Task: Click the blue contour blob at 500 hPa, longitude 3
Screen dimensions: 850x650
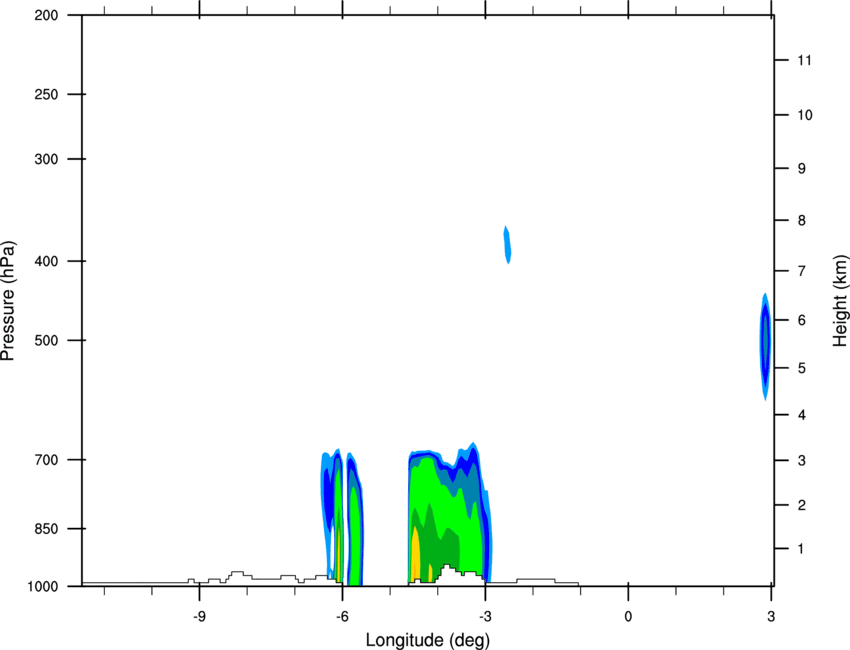Action: [765, 346]
